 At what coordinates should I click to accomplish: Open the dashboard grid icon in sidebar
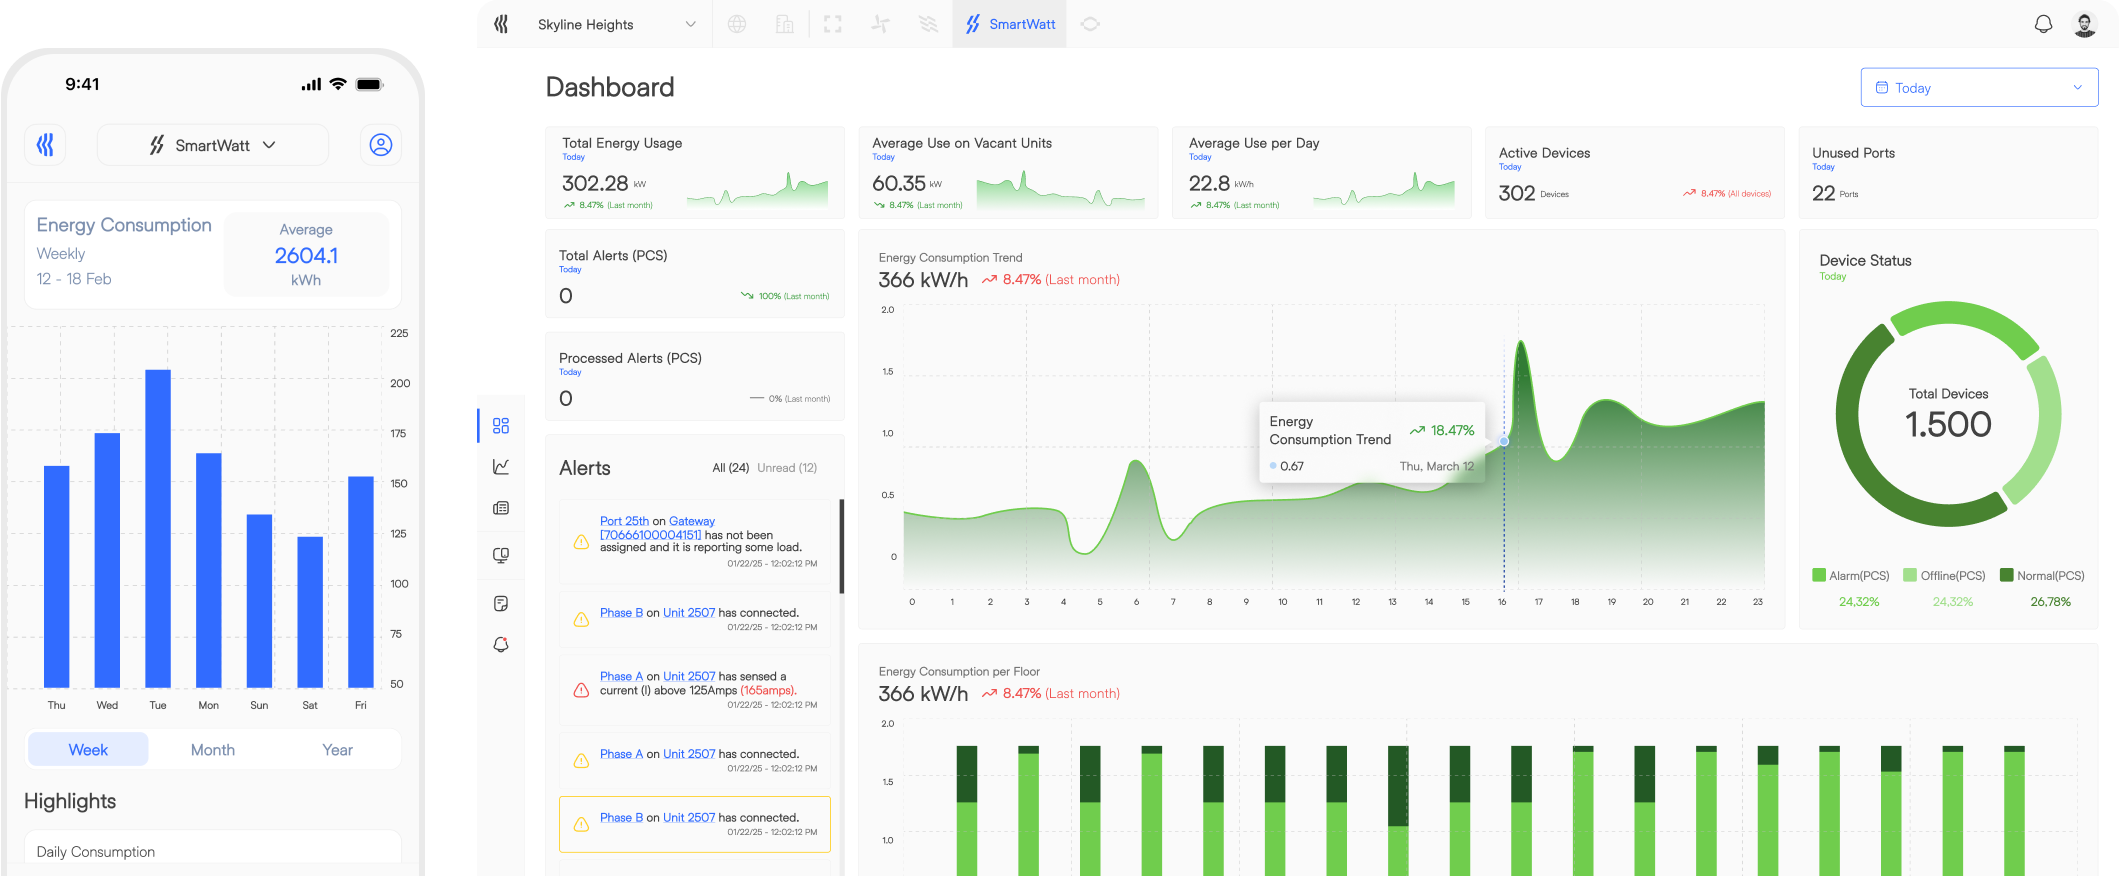(501, 426)
